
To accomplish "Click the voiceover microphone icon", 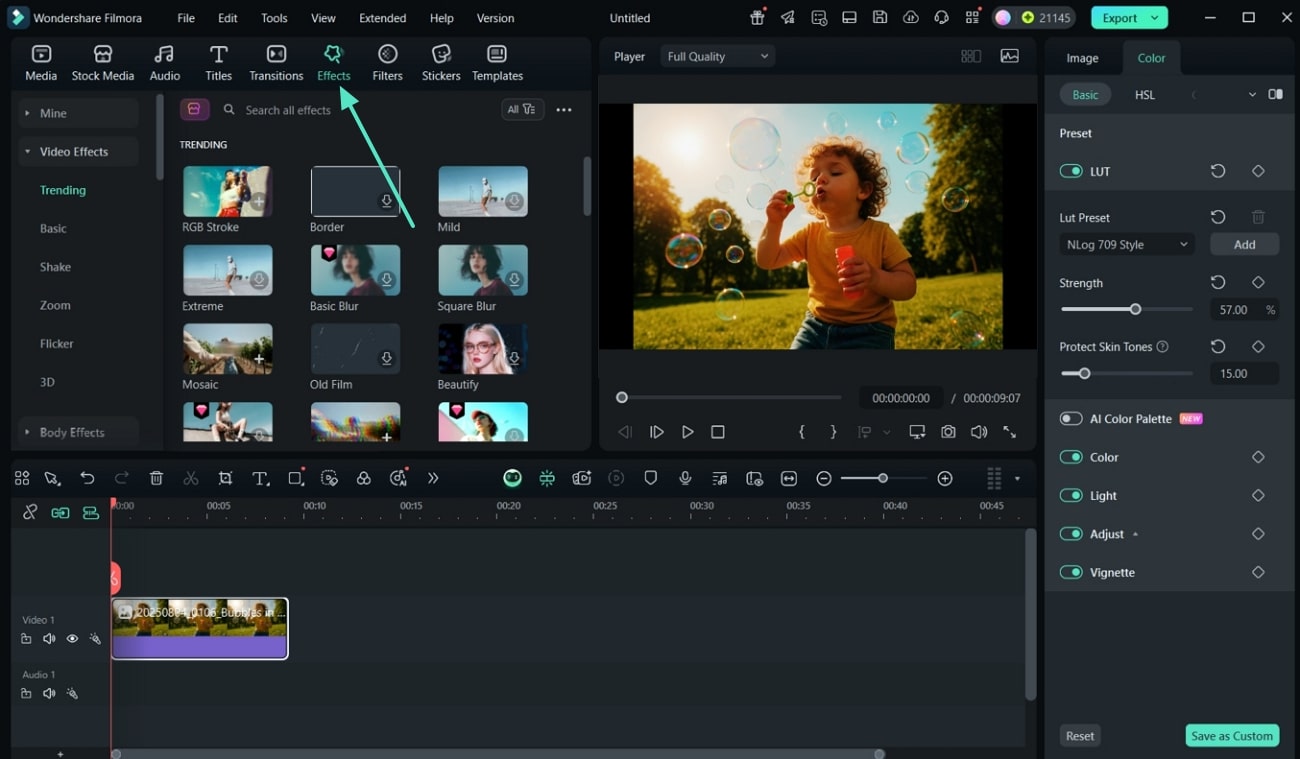I will point(685,479).
